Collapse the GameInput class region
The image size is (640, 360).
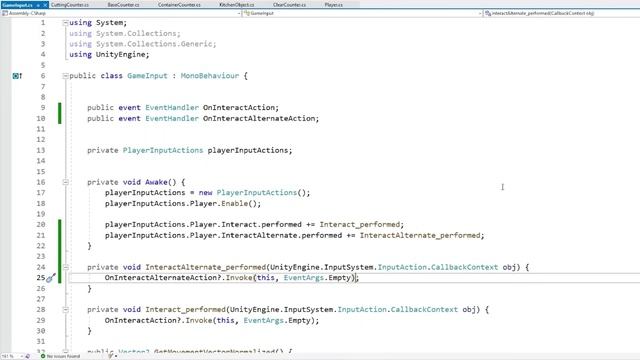point(65,76)
